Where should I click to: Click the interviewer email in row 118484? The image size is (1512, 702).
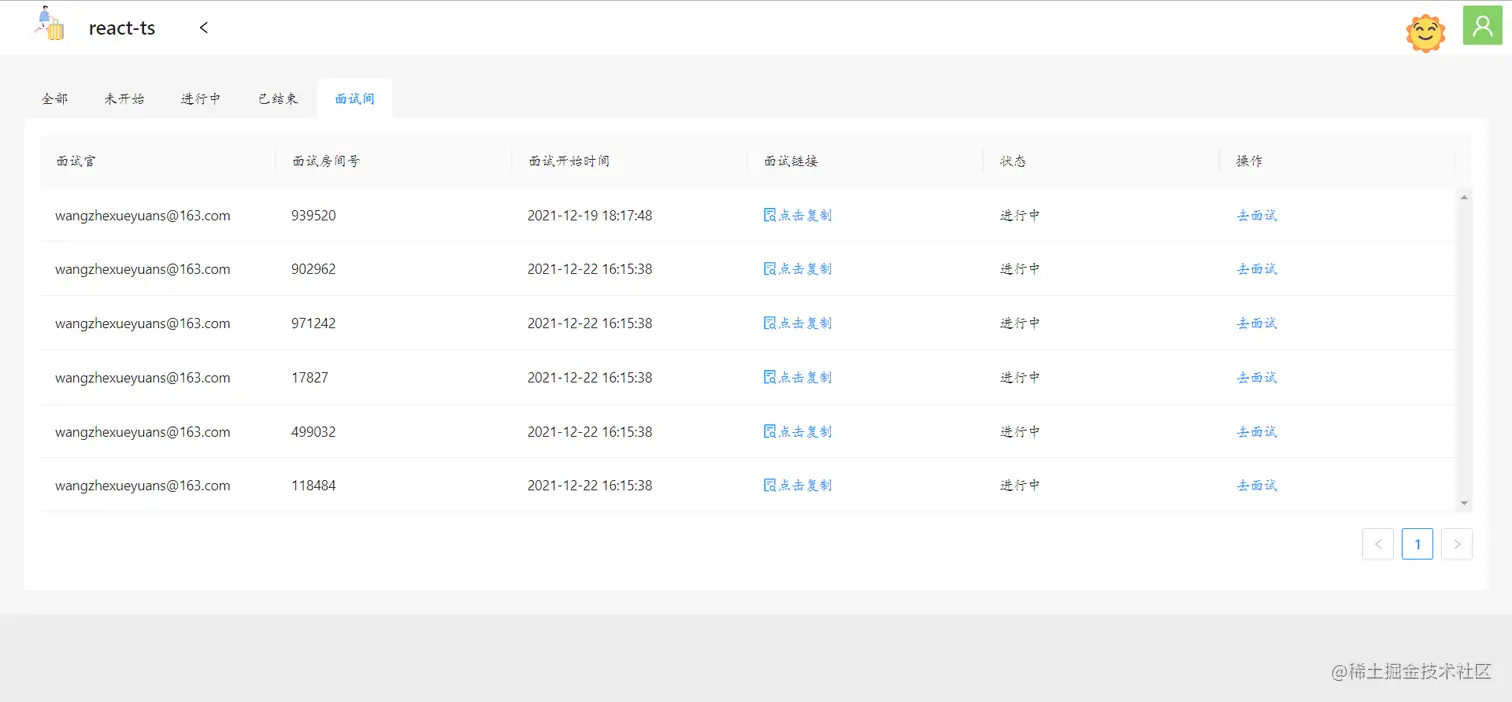tap(143, 485)
